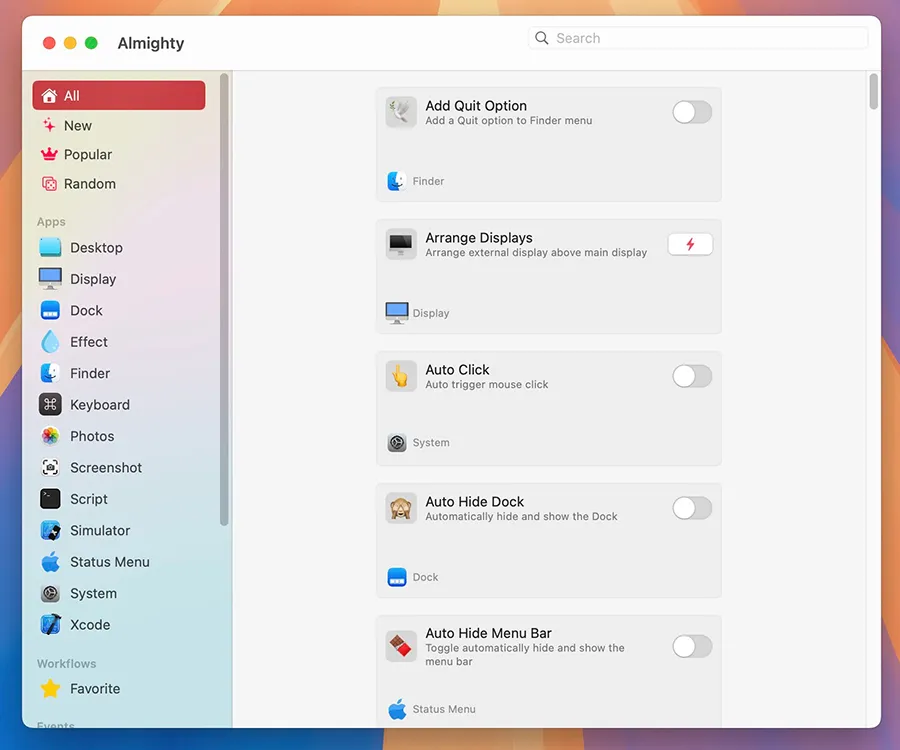Run the Arrange Displays lightning button

(x=690, y=245)
